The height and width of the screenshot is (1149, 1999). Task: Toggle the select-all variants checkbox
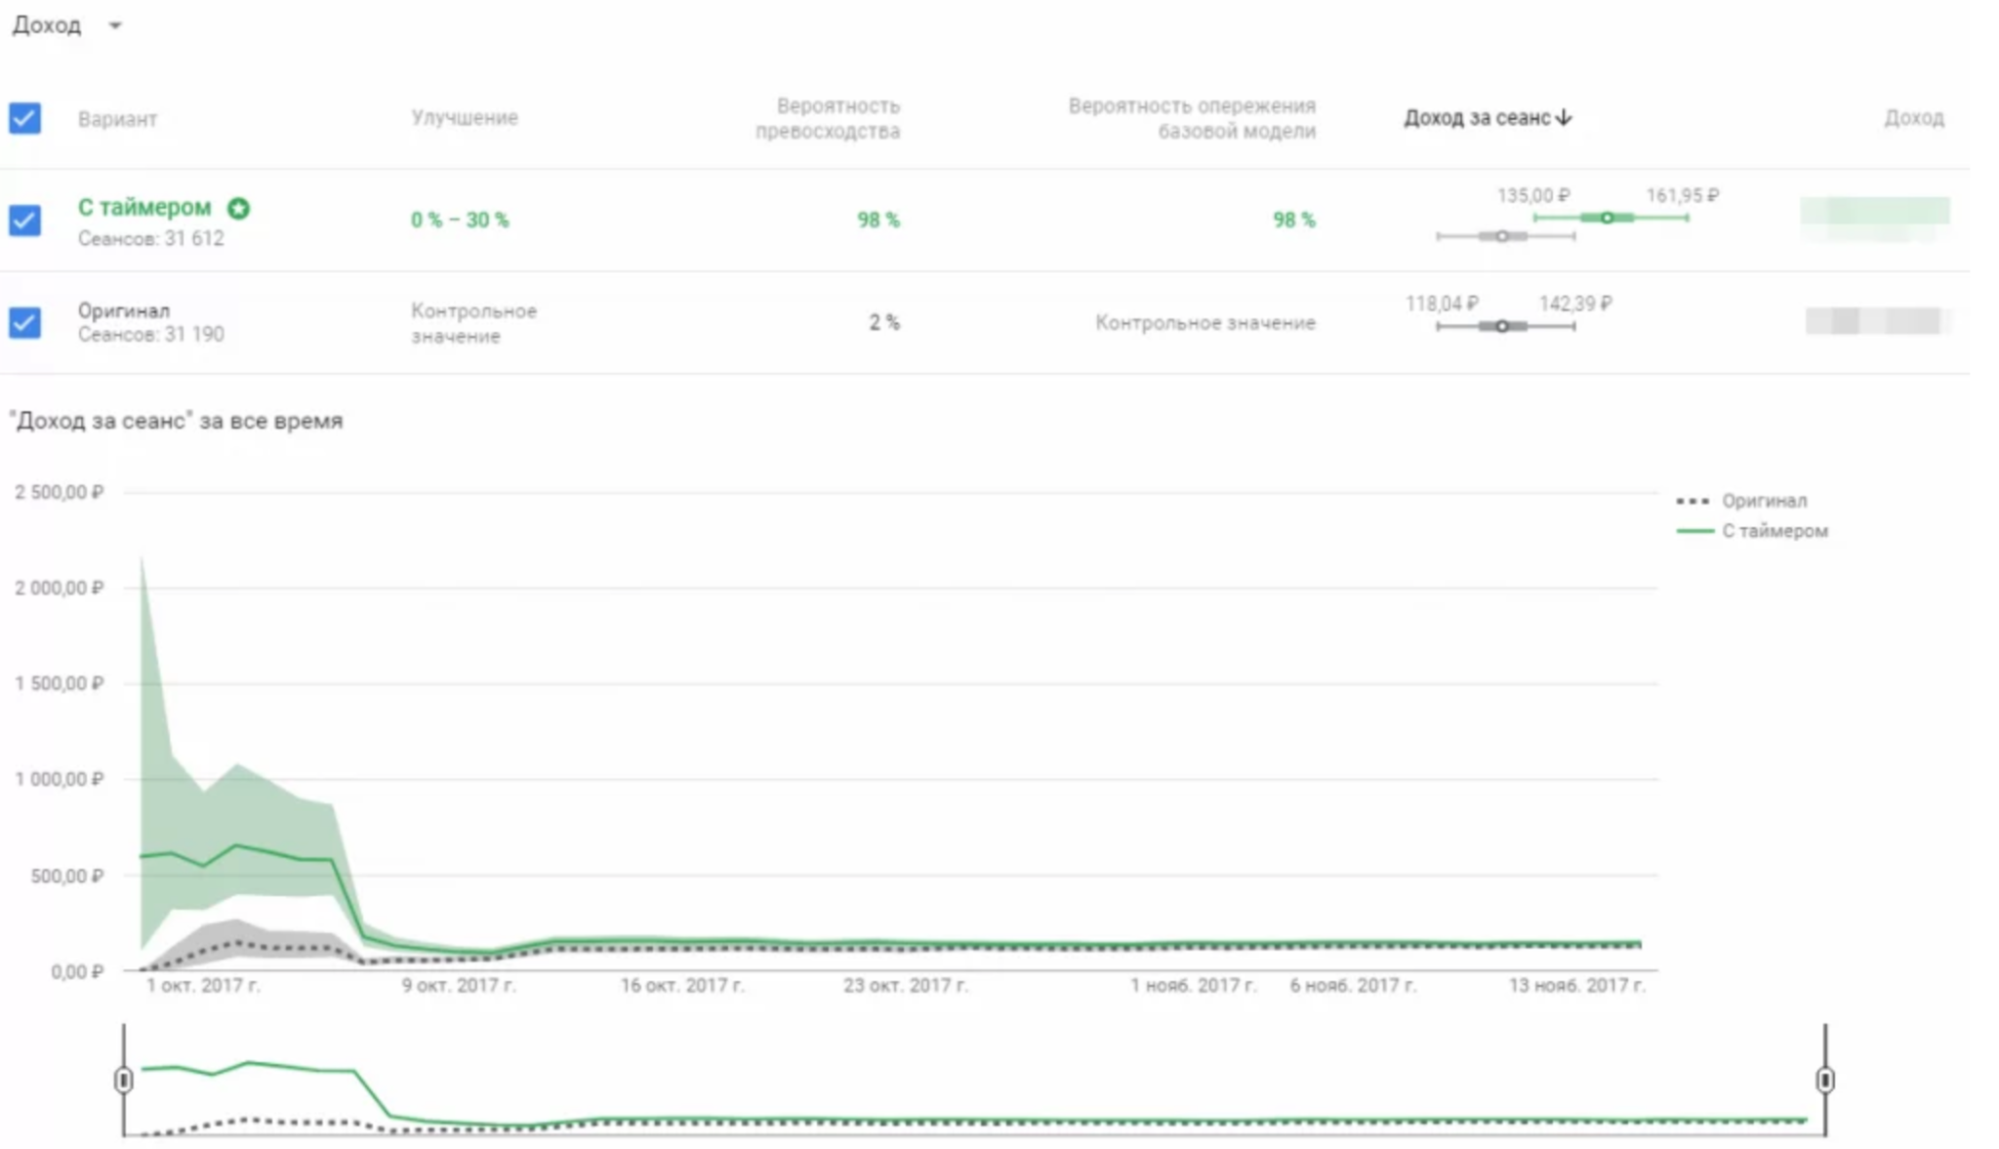(x=25, y=118)
